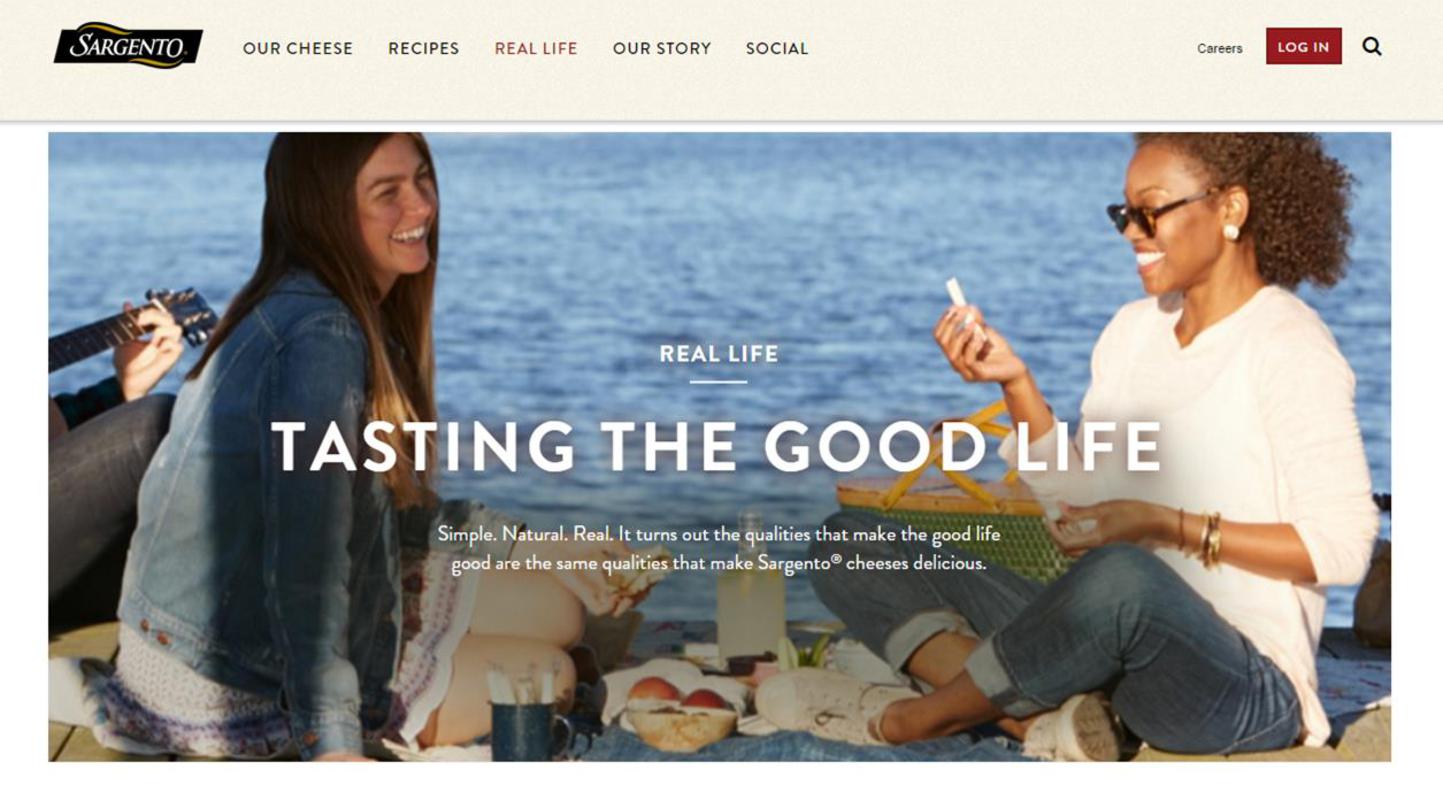1443x800 pixels.
Task: Open the search magnifier icon
Action: pos(1371,46)
